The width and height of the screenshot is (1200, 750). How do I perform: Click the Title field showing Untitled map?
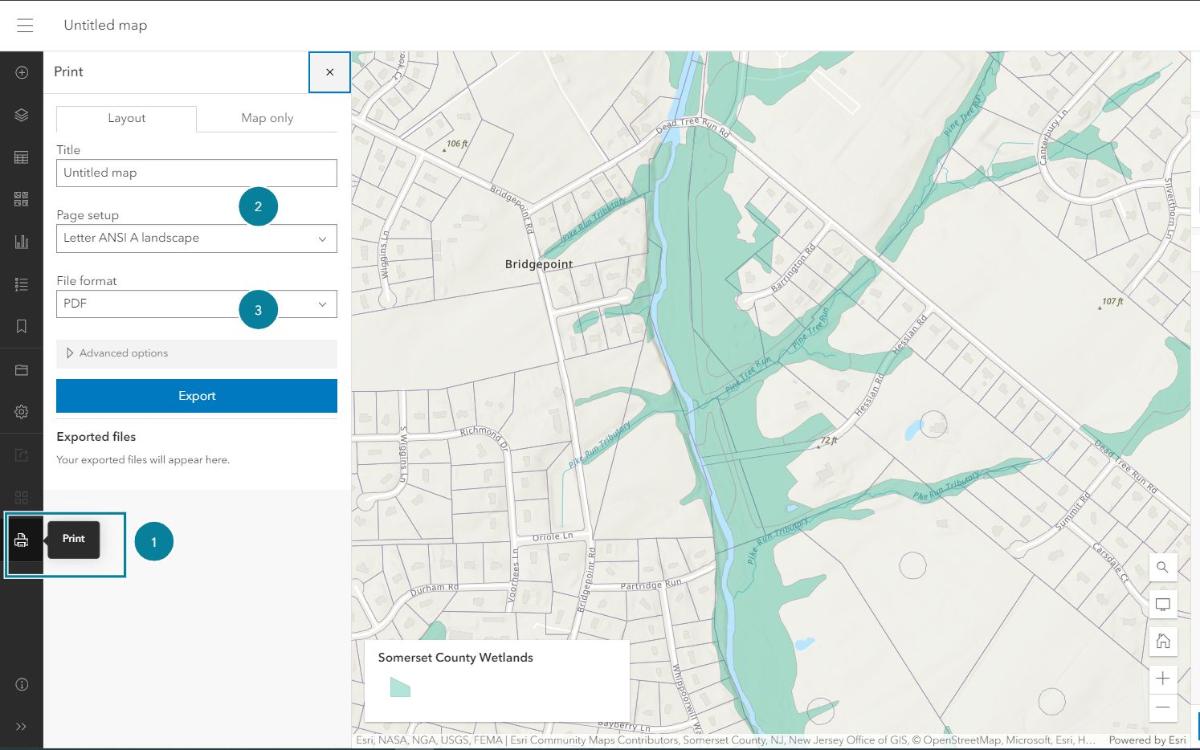(x=196, y=172)
